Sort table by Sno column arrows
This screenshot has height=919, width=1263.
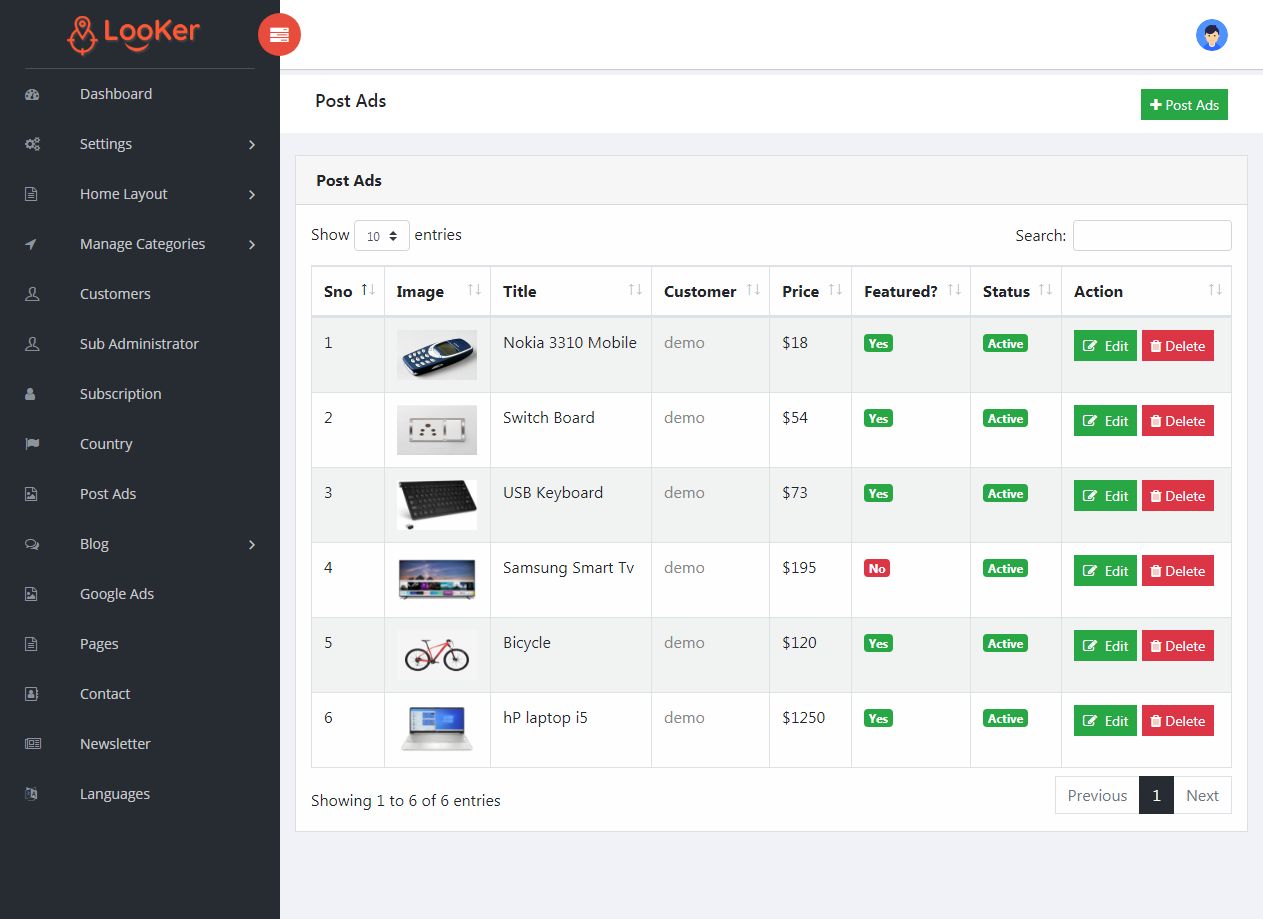(x=367, y=290)
